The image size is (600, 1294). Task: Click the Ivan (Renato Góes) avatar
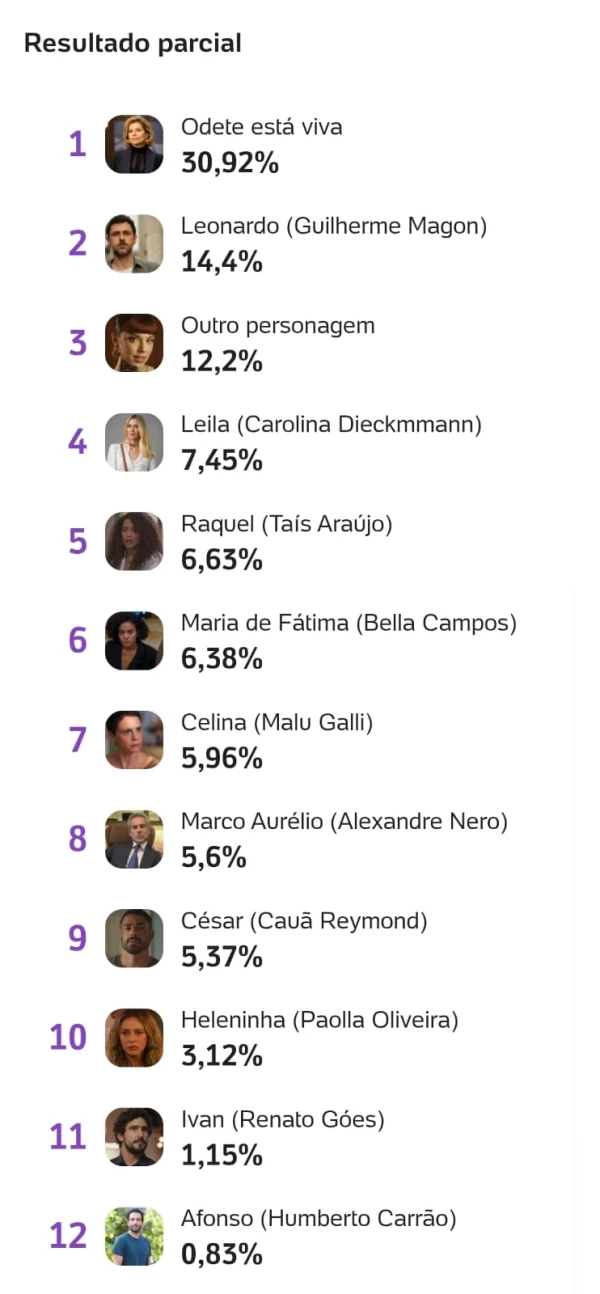pyautogui.click(x=134, y=1137)
